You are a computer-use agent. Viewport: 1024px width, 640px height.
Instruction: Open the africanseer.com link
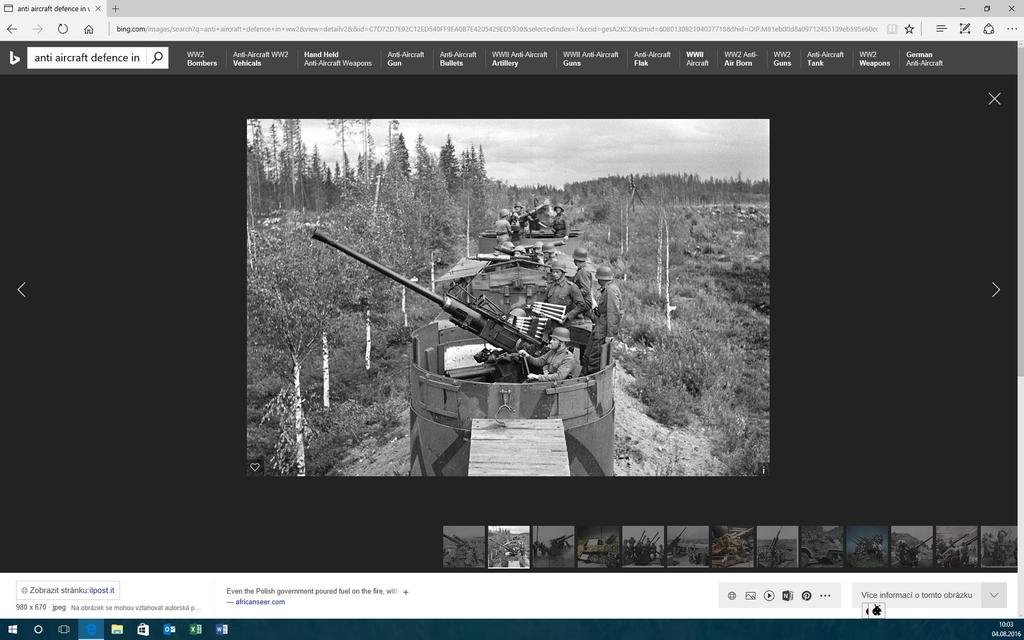(260, 601)
